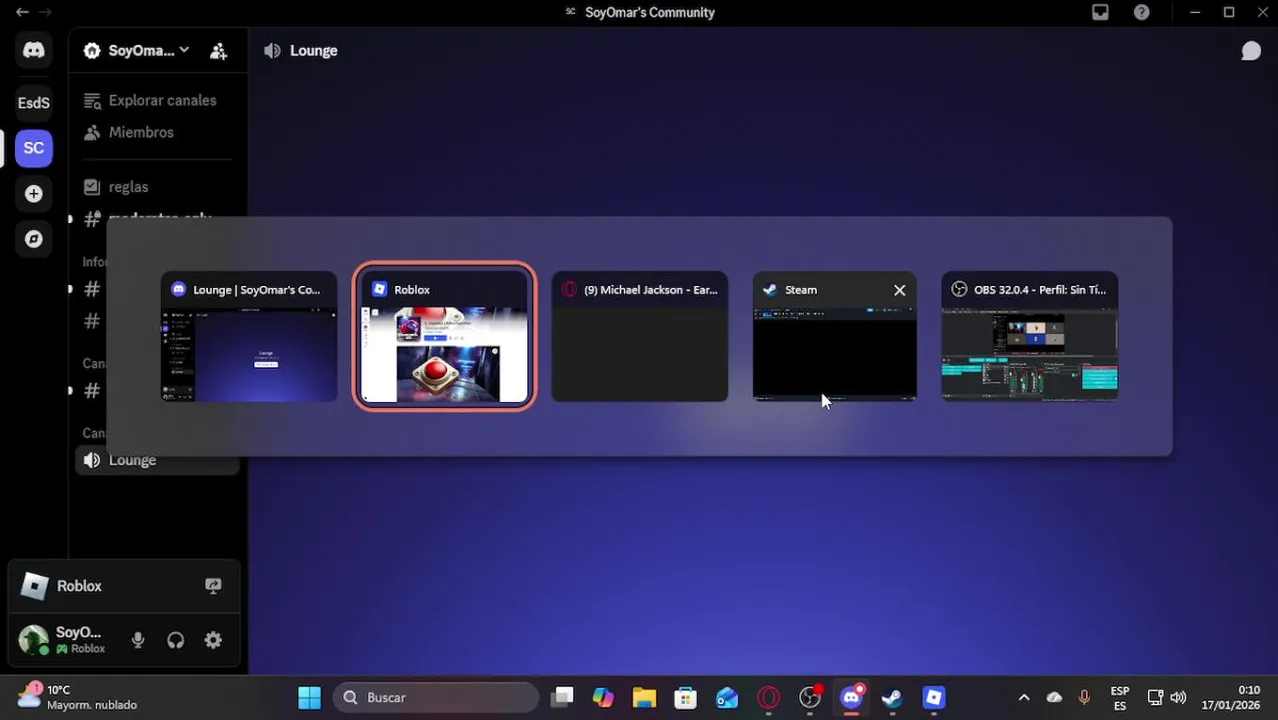The image size is (1278, 720).
Task: Open the Windows Start menu
Action: click(x=309, y=697)
